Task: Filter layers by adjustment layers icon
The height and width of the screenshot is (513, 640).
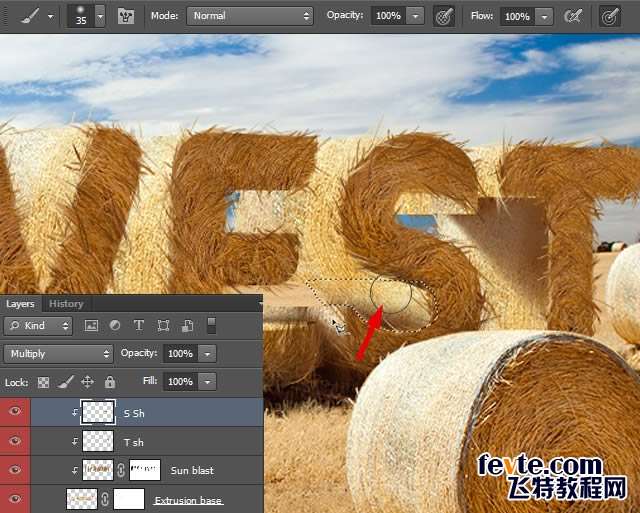Action: [115, 325]
